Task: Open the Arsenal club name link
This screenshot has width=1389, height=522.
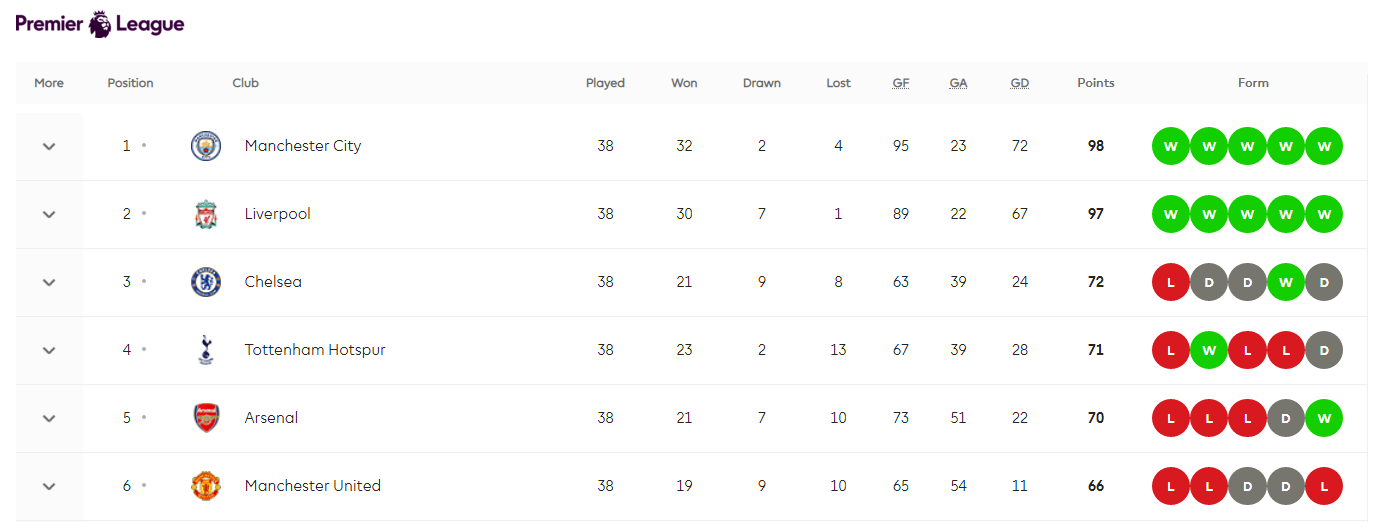Action: pos(271,418)
